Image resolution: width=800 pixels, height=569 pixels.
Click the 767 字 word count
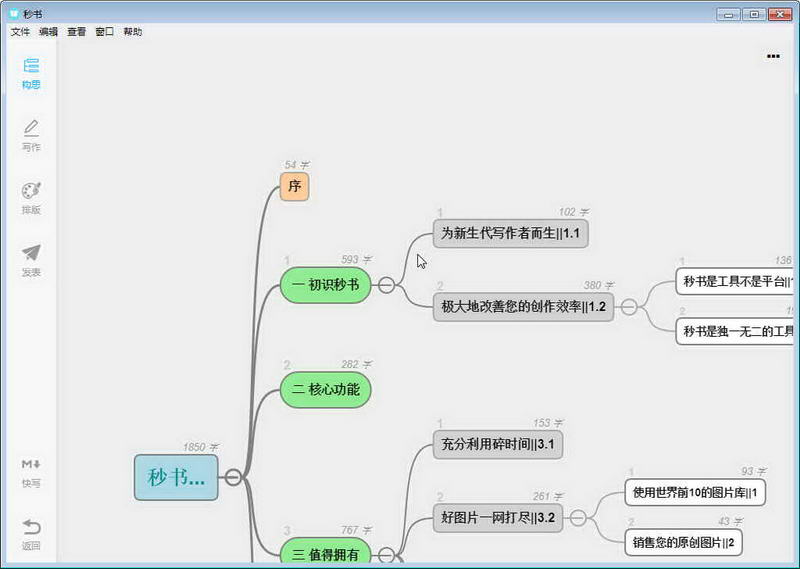pyautogui.click(x=357, y=530)
